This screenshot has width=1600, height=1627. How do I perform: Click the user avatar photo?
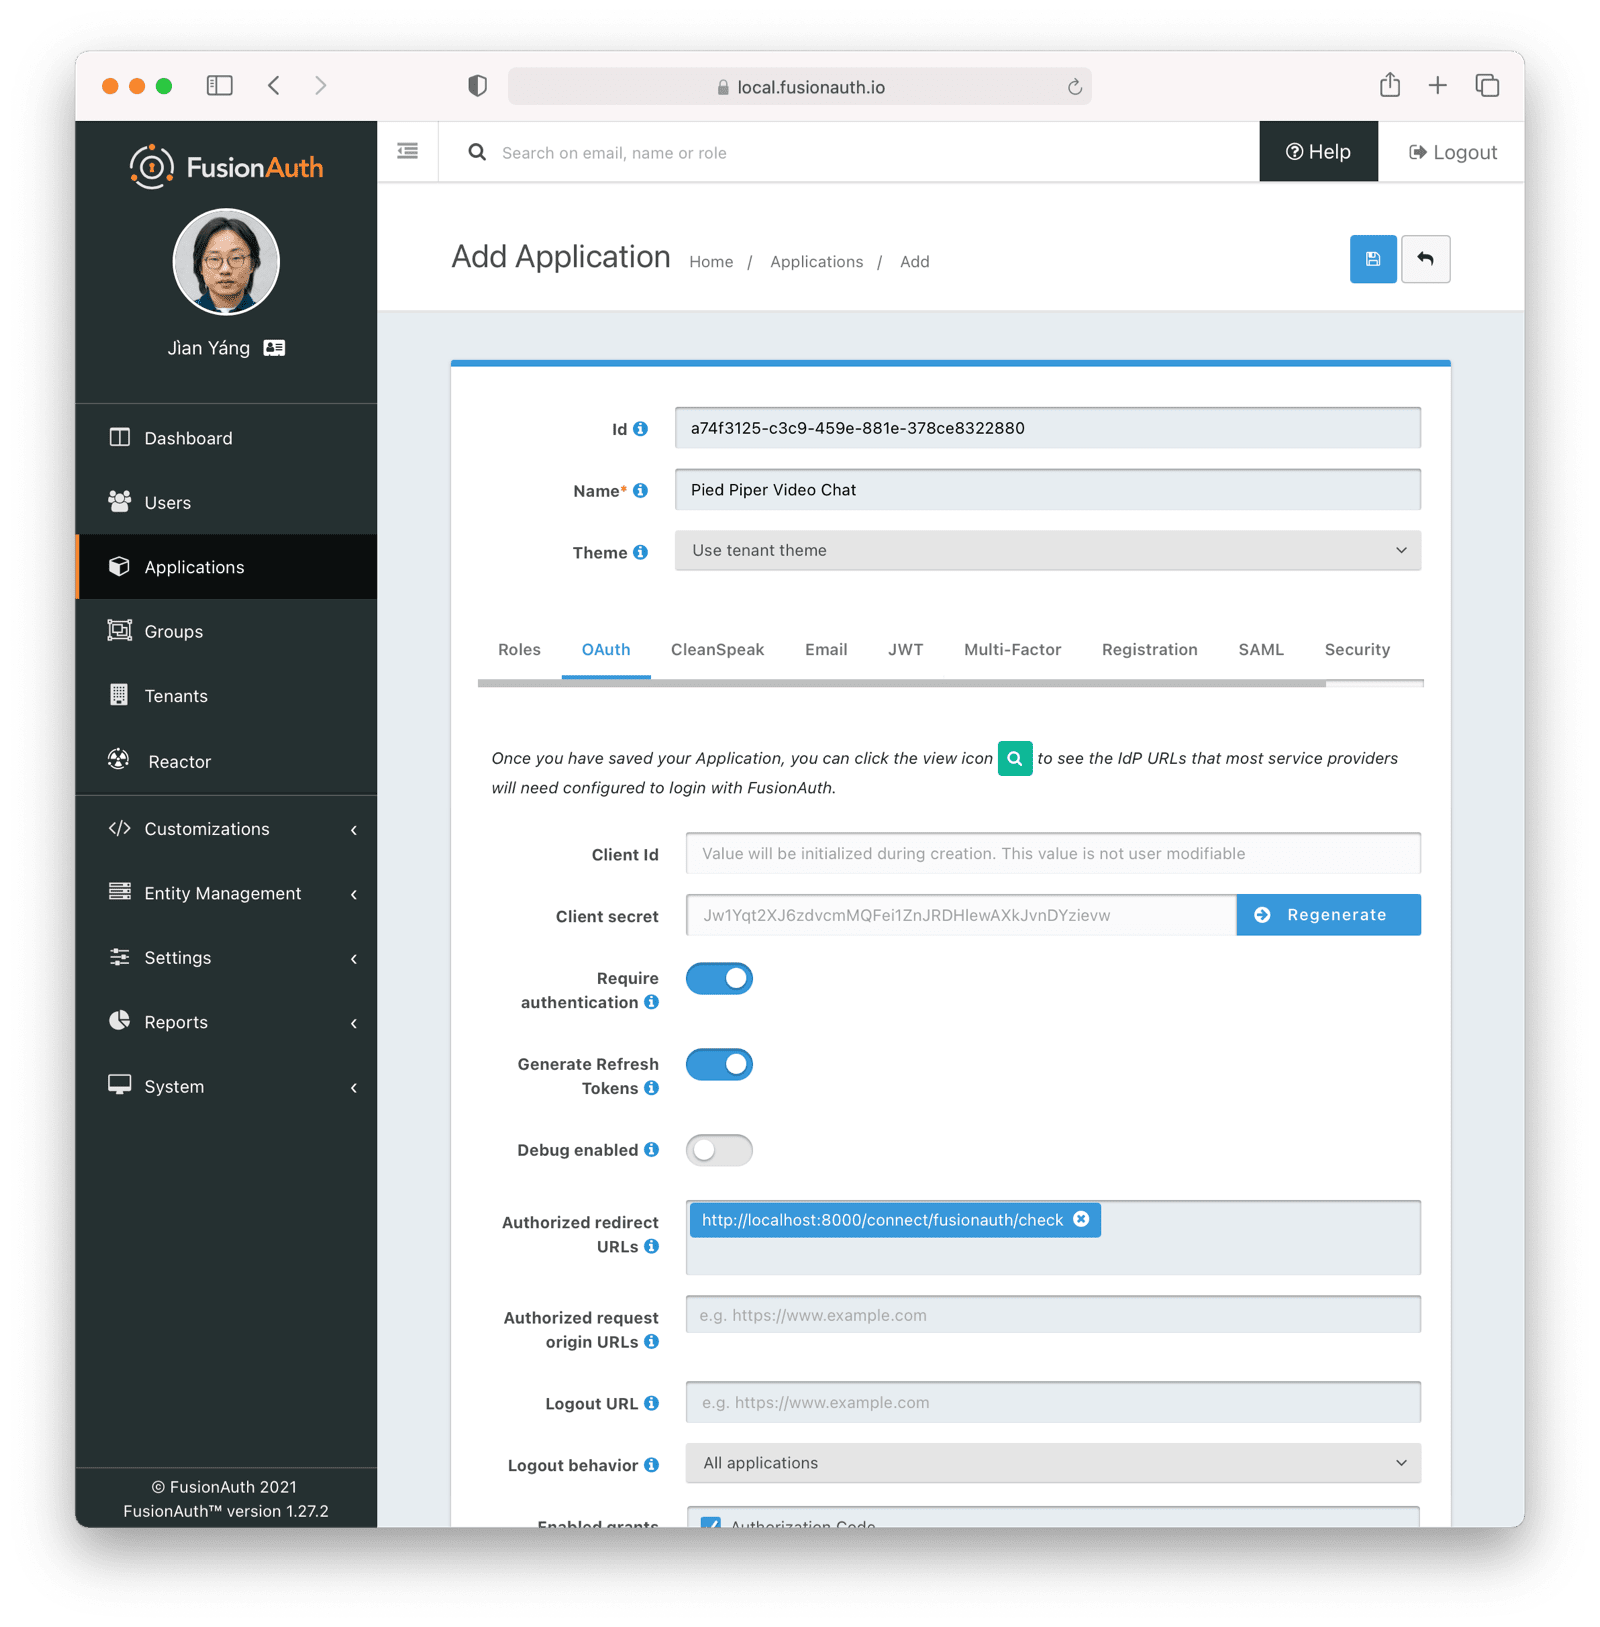coord(226,262)
